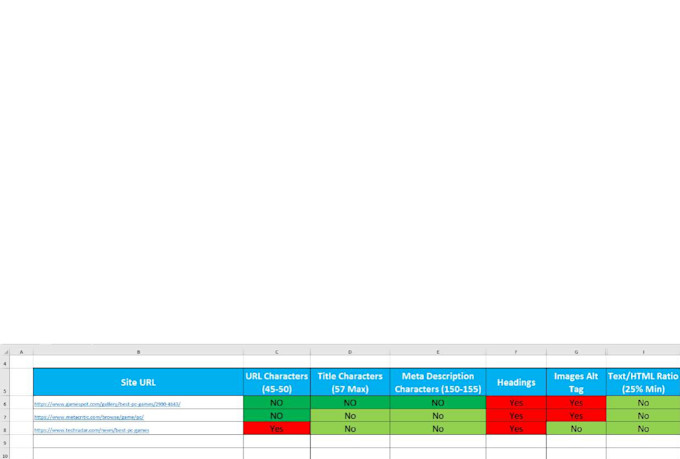Click gamespot row Text/HTML Ratio No cell
The image size is (680, 459).
[643, 403]
